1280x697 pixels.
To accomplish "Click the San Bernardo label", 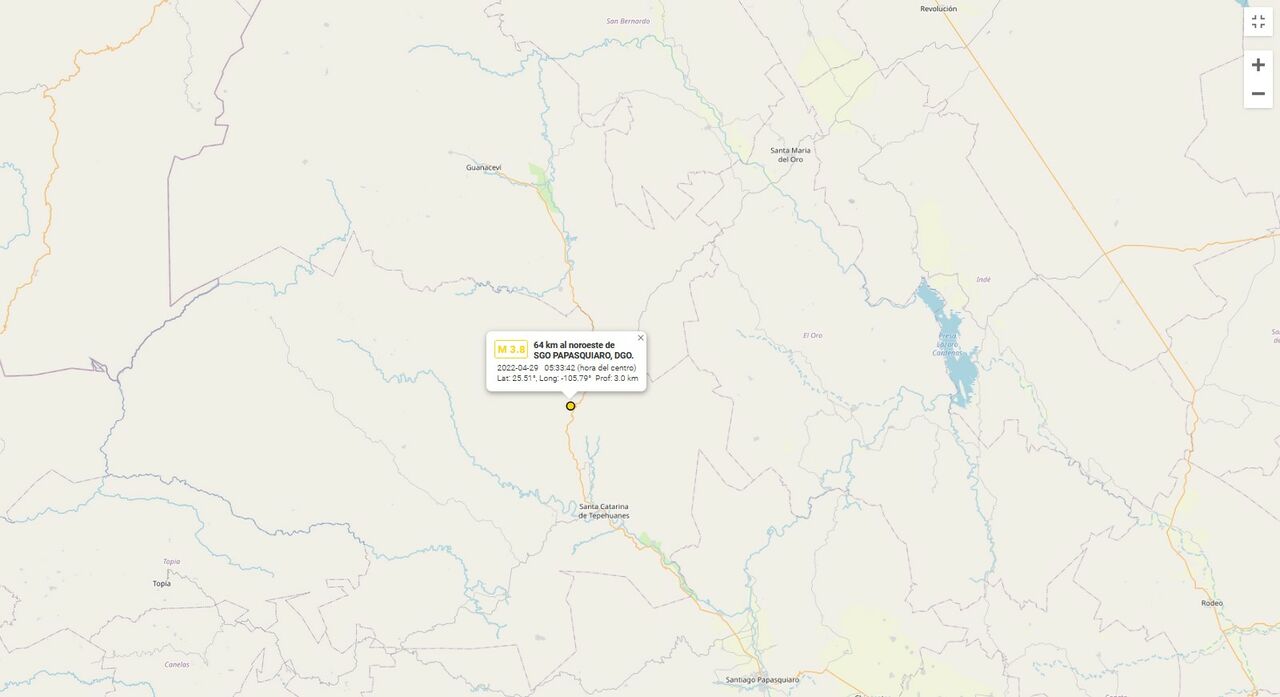I will coord(628,21).
